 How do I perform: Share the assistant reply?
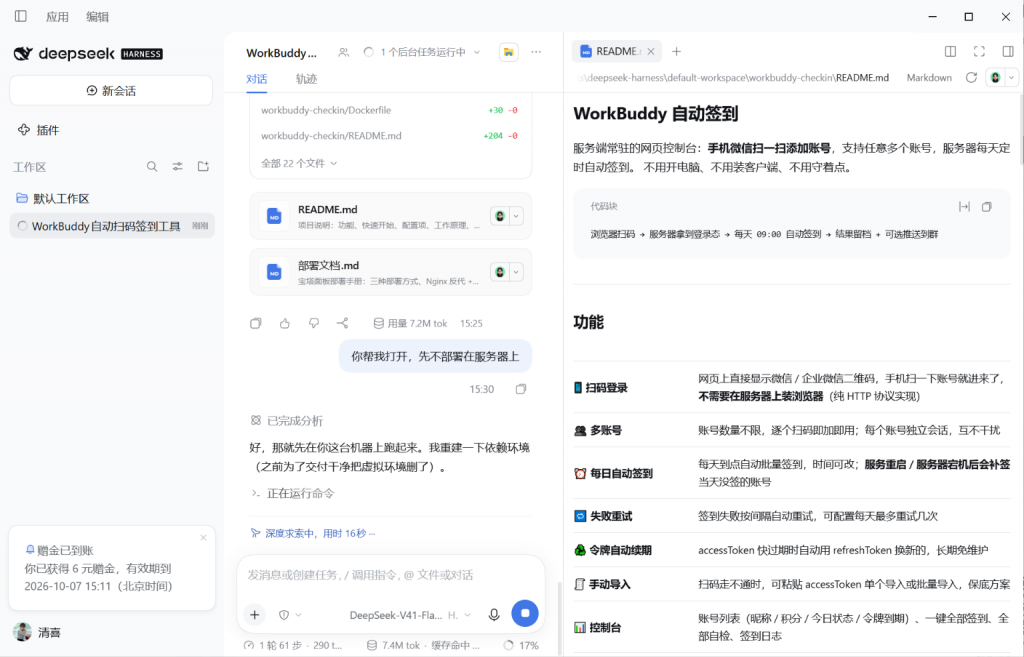point(342,323)
